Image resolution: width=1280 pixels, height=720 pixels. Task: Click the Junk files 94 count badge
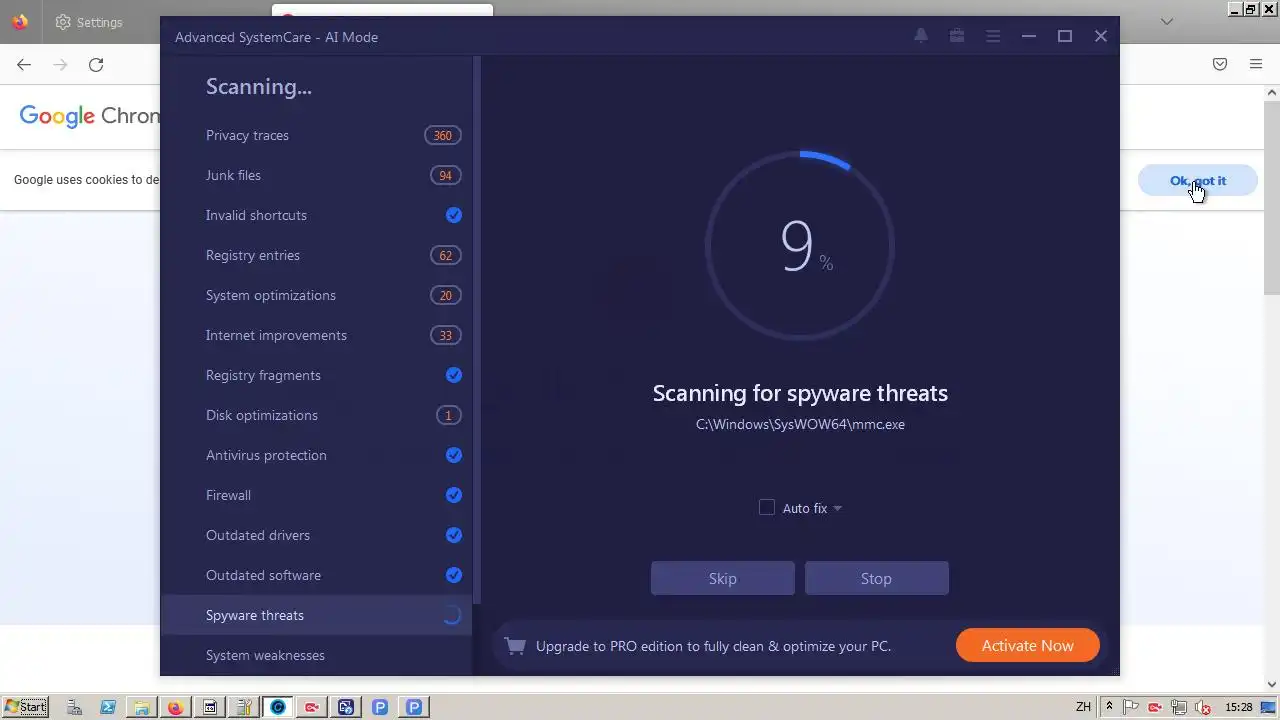(x=446, y=175)
